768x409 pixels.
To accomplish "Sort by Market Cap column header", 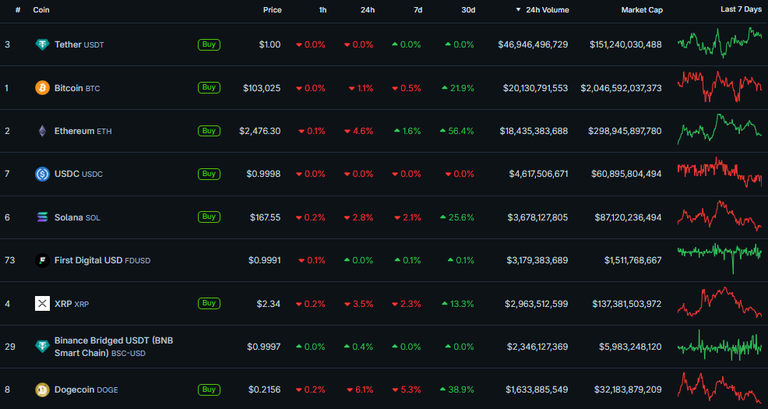I will [642, 10].
